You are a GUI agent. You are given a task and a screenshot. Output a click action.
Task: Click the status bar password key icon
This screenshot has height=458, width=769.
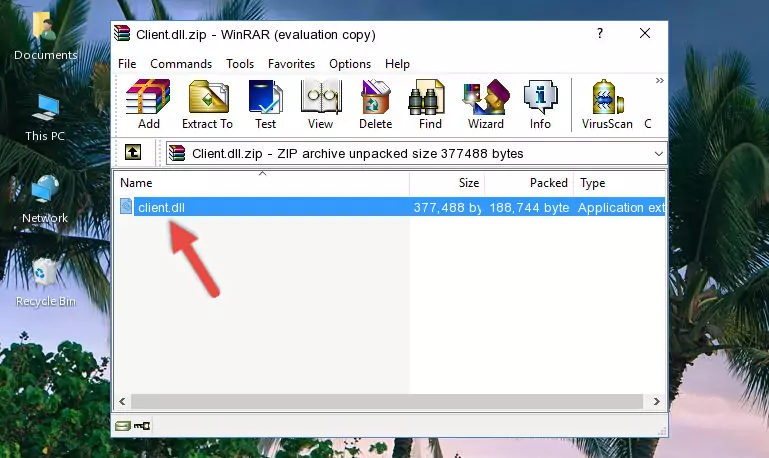pyautogui.click(x=142, y=426)
